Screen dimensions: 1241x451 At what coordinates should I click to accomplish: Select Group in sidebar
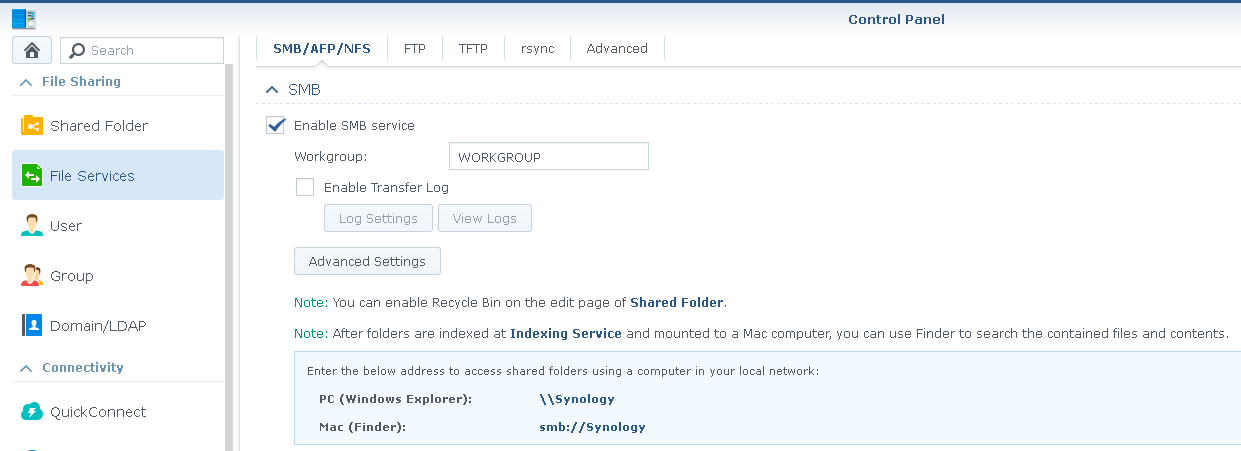pos(118,276)
